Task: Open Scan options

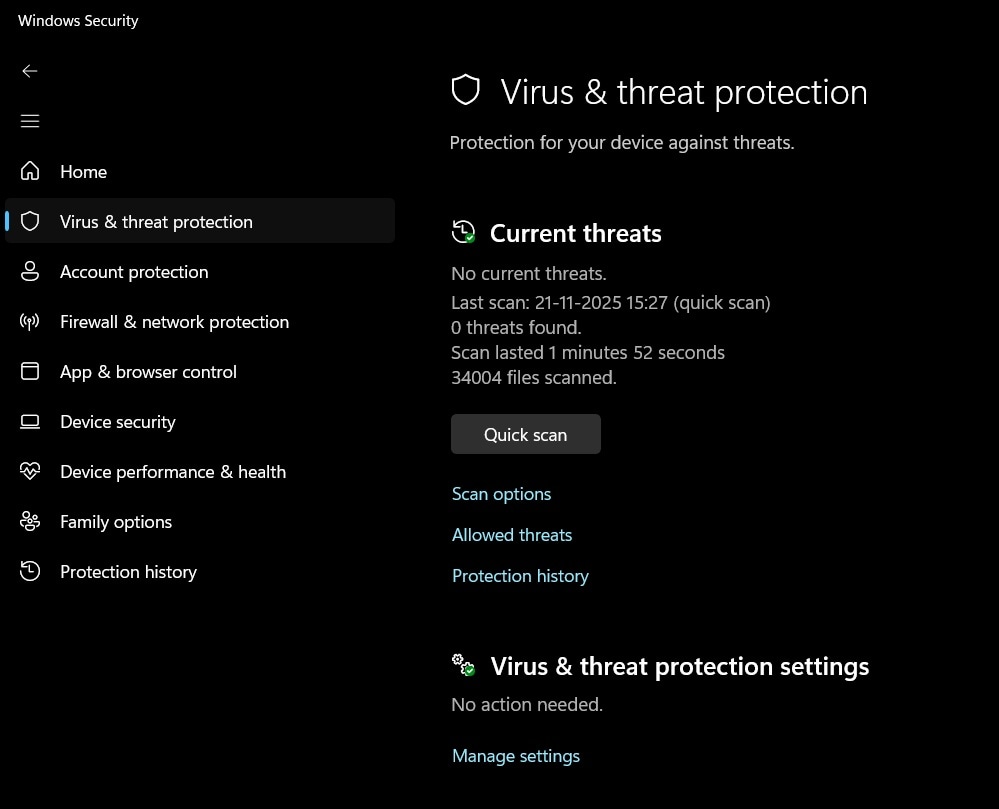Action: coord(501,493)
